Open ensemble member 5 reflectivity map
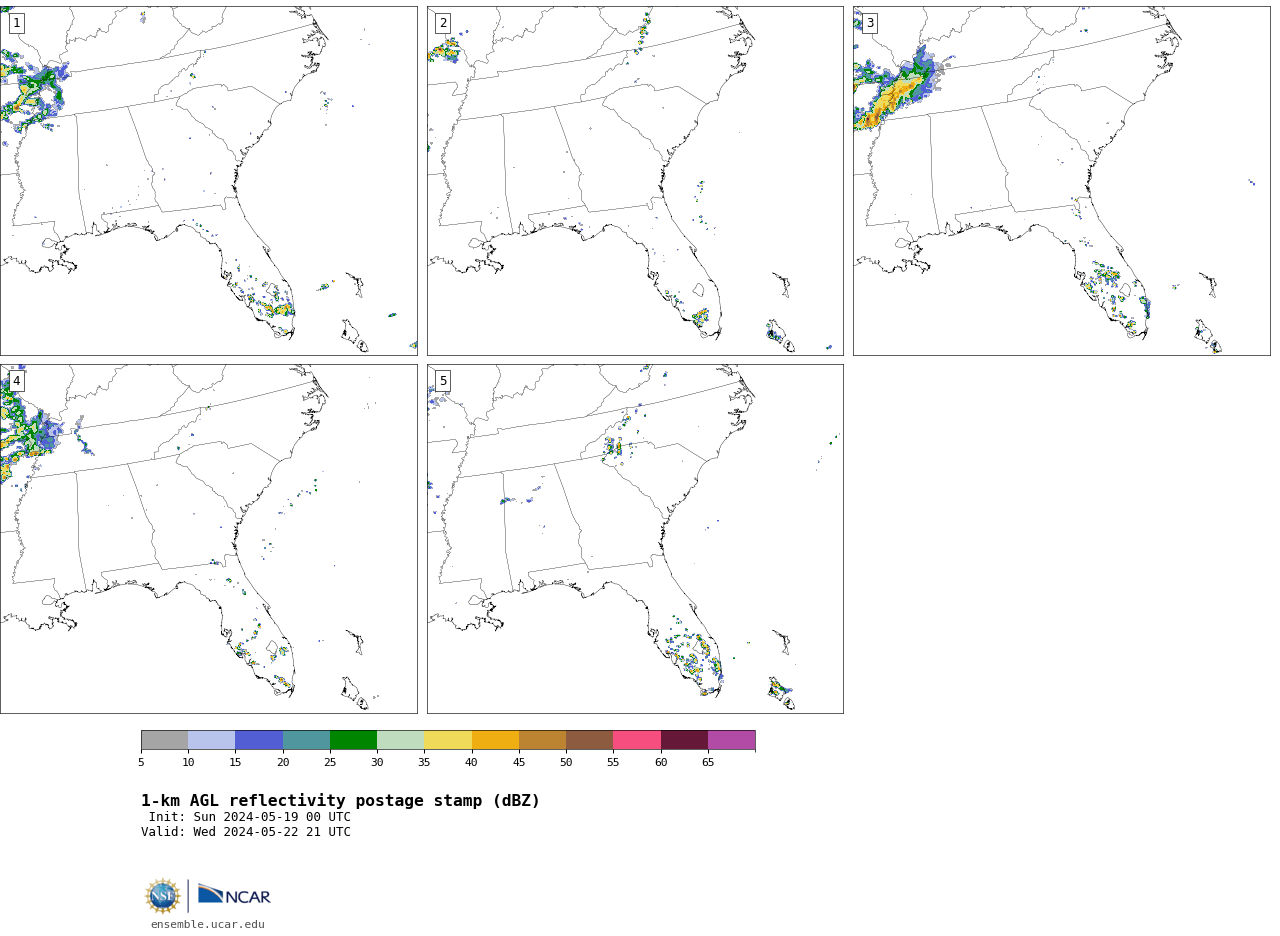Image resolution: width=1280 pixels, height=936 pixels. point(635,539)
